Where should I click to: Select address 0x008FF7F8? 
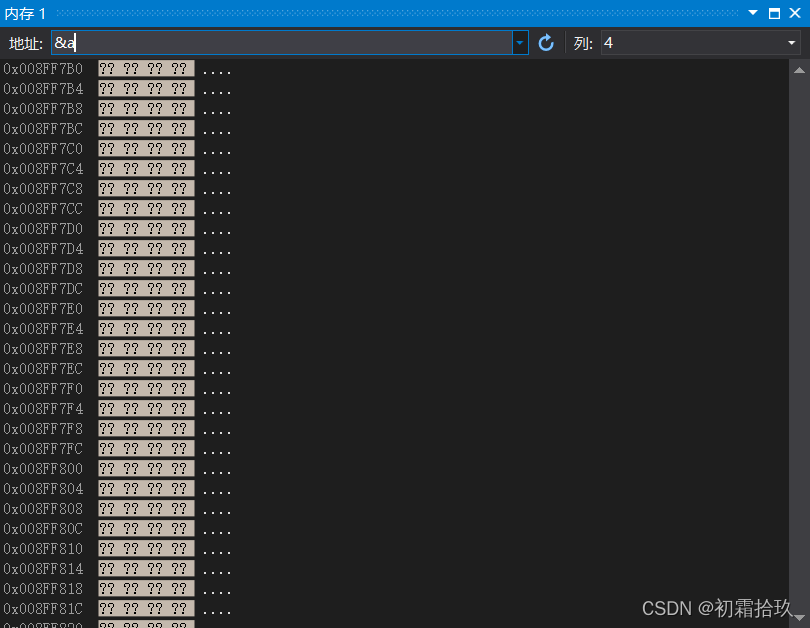43,429
